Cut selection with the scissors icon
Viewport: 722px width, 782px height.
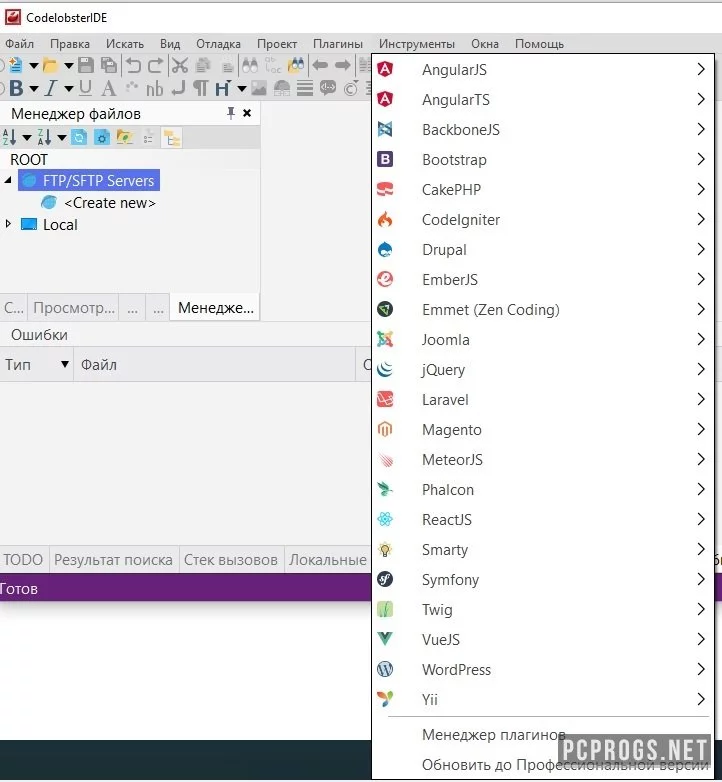180,65
